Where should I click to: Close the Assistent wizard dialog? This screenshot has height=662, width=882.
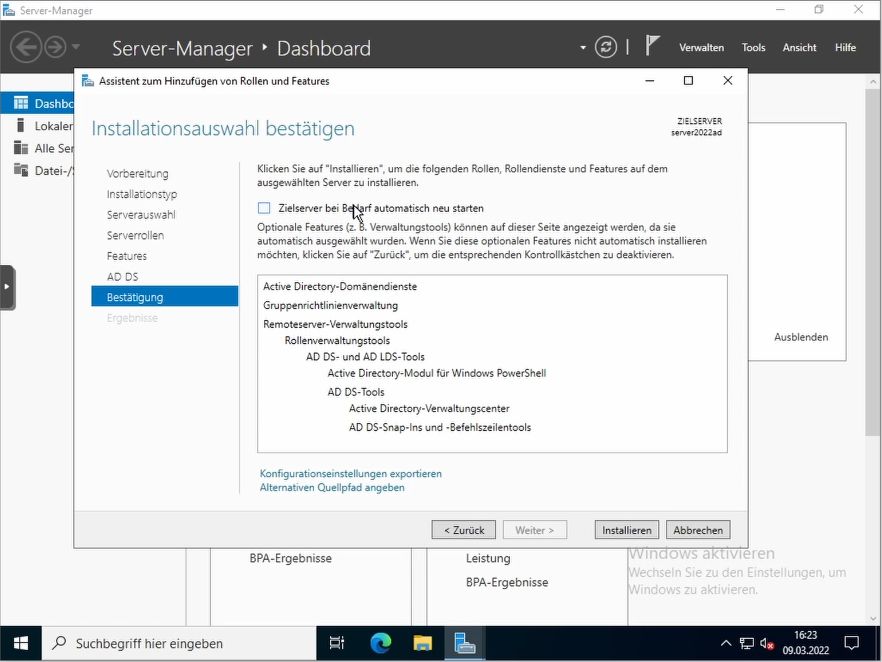(x=727, y=80)
